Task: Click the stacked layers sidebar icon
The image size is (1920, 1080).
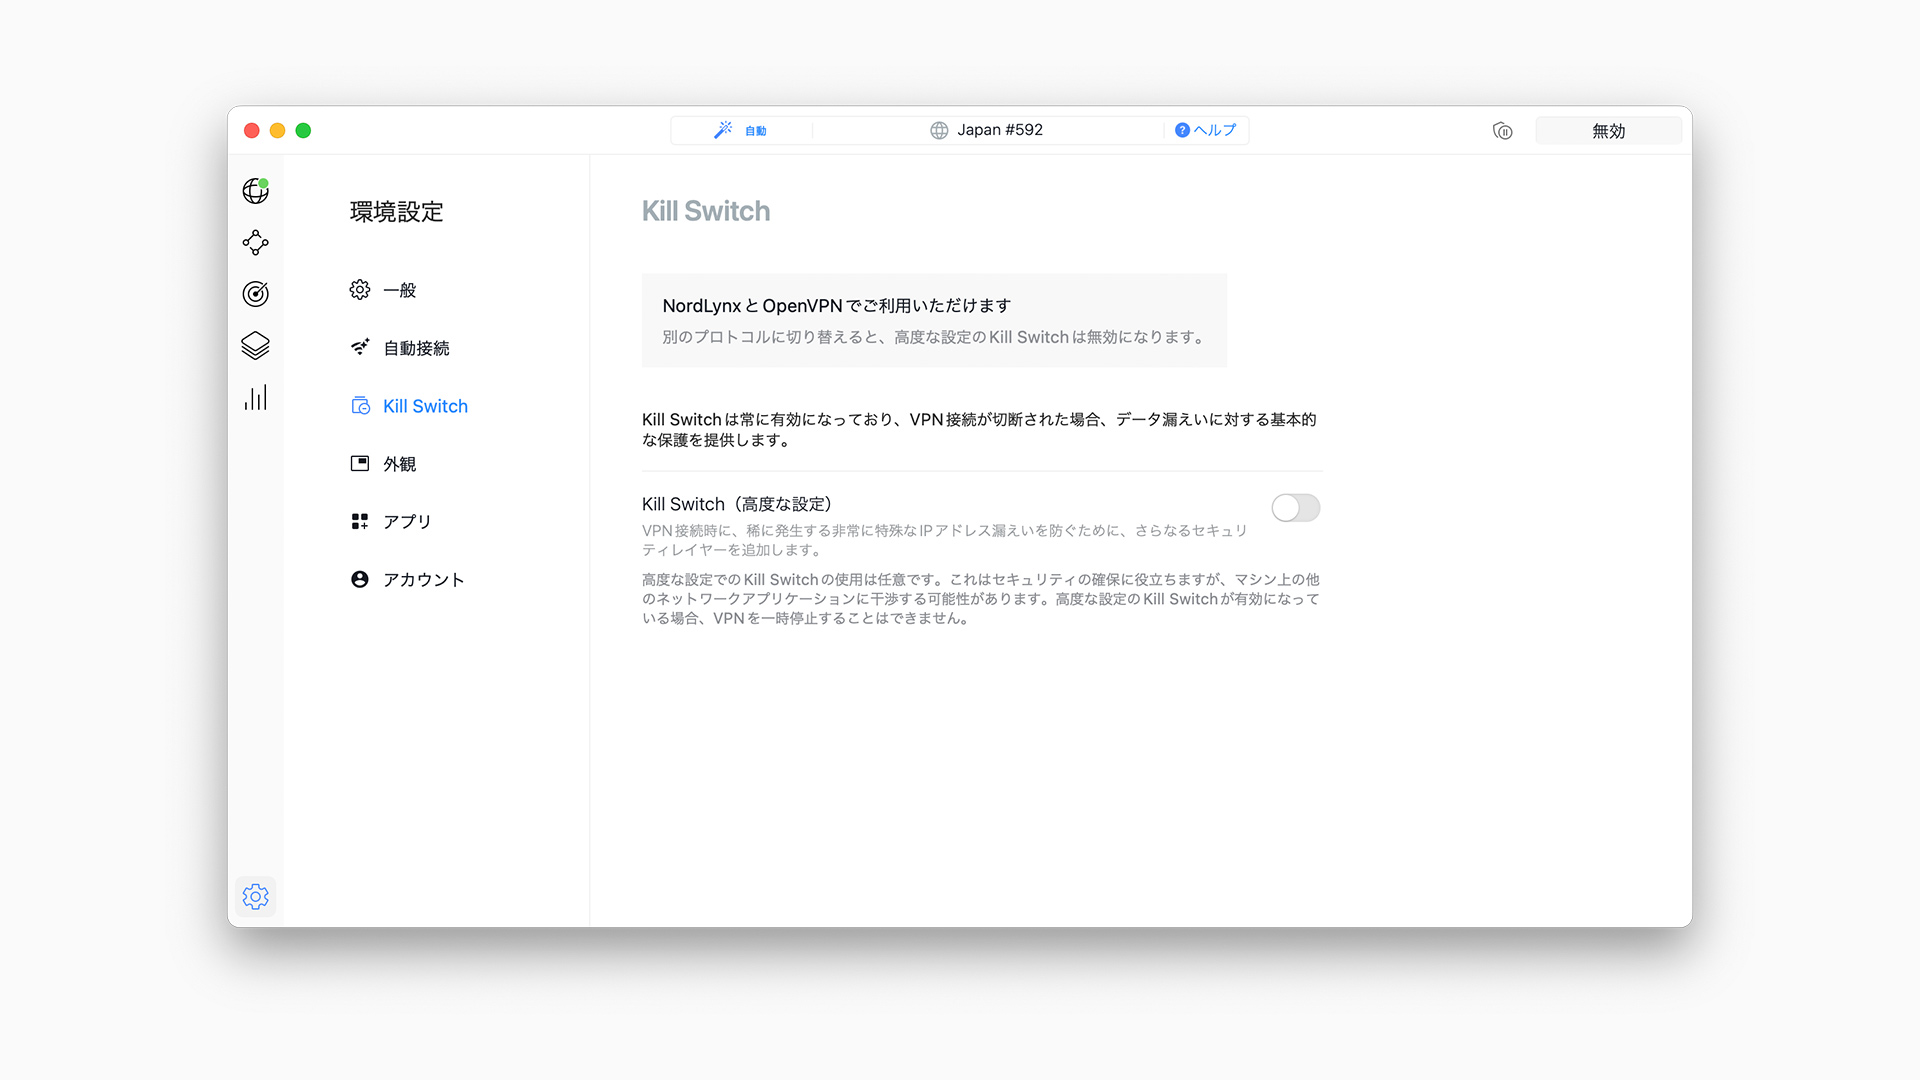Action: (x=255, y=346)
